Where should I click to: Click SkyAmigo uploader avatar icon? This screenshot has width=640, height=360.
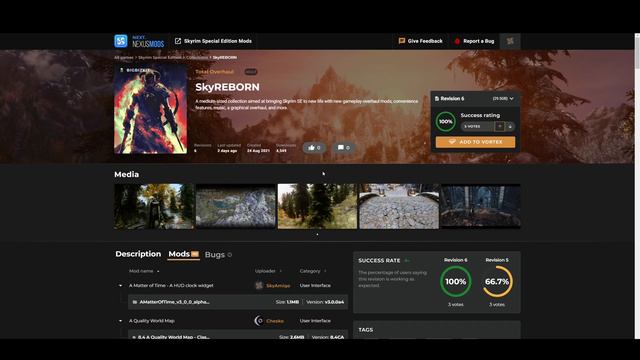(x=259, y=286)
